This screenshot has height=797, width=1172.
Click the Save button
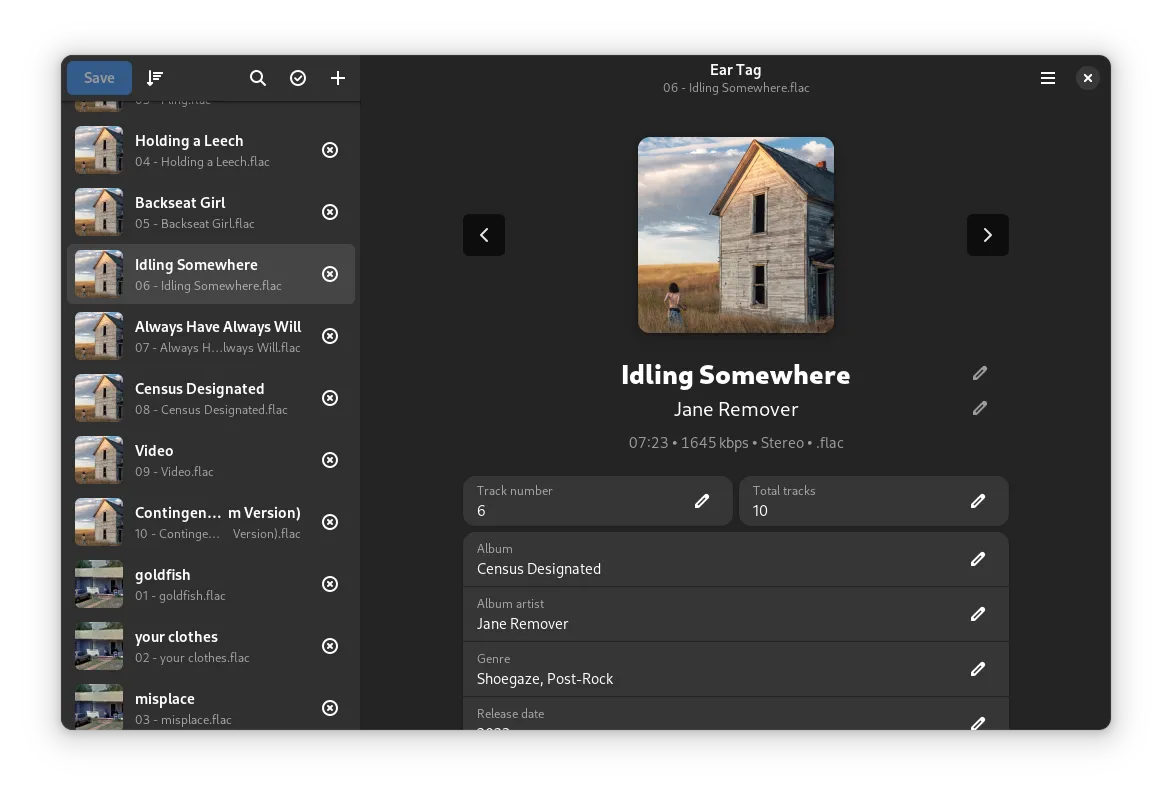pyautogui.click(x=98, y=77)
